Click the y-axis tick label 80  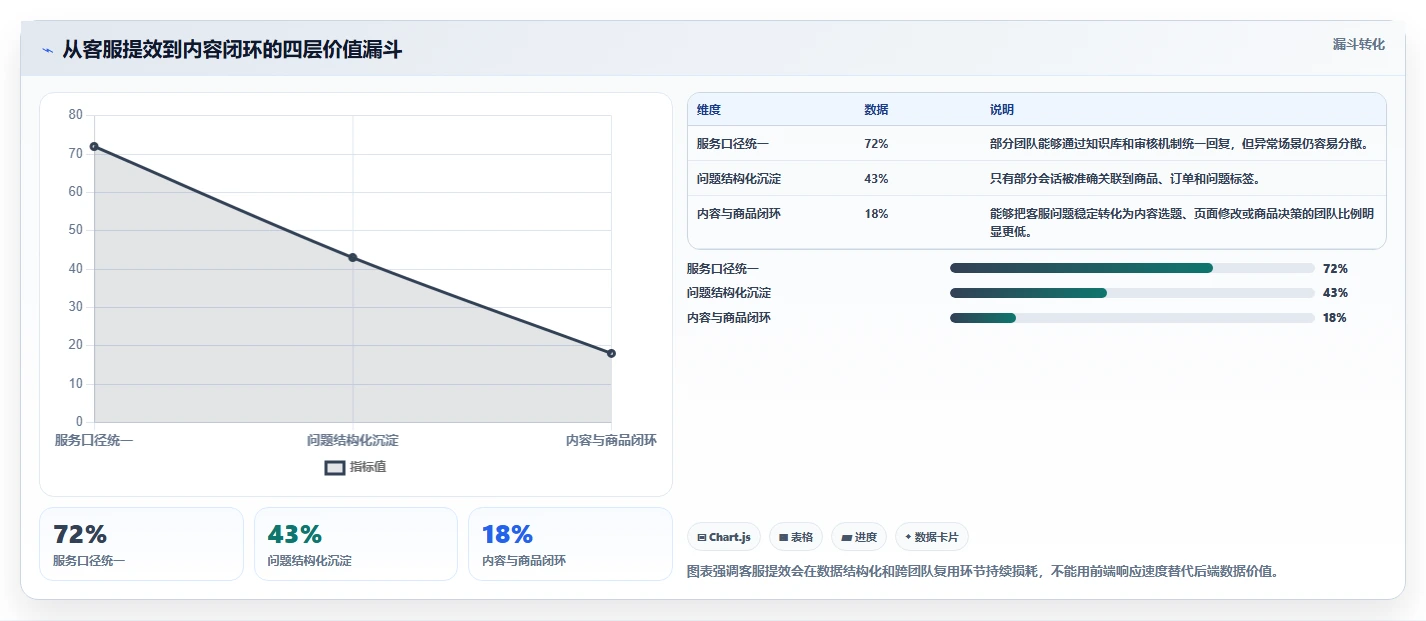(76, 115)
